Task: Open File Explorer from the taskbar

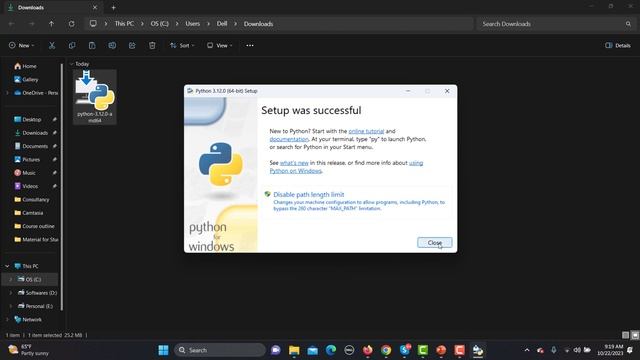Action: (294, 350)
